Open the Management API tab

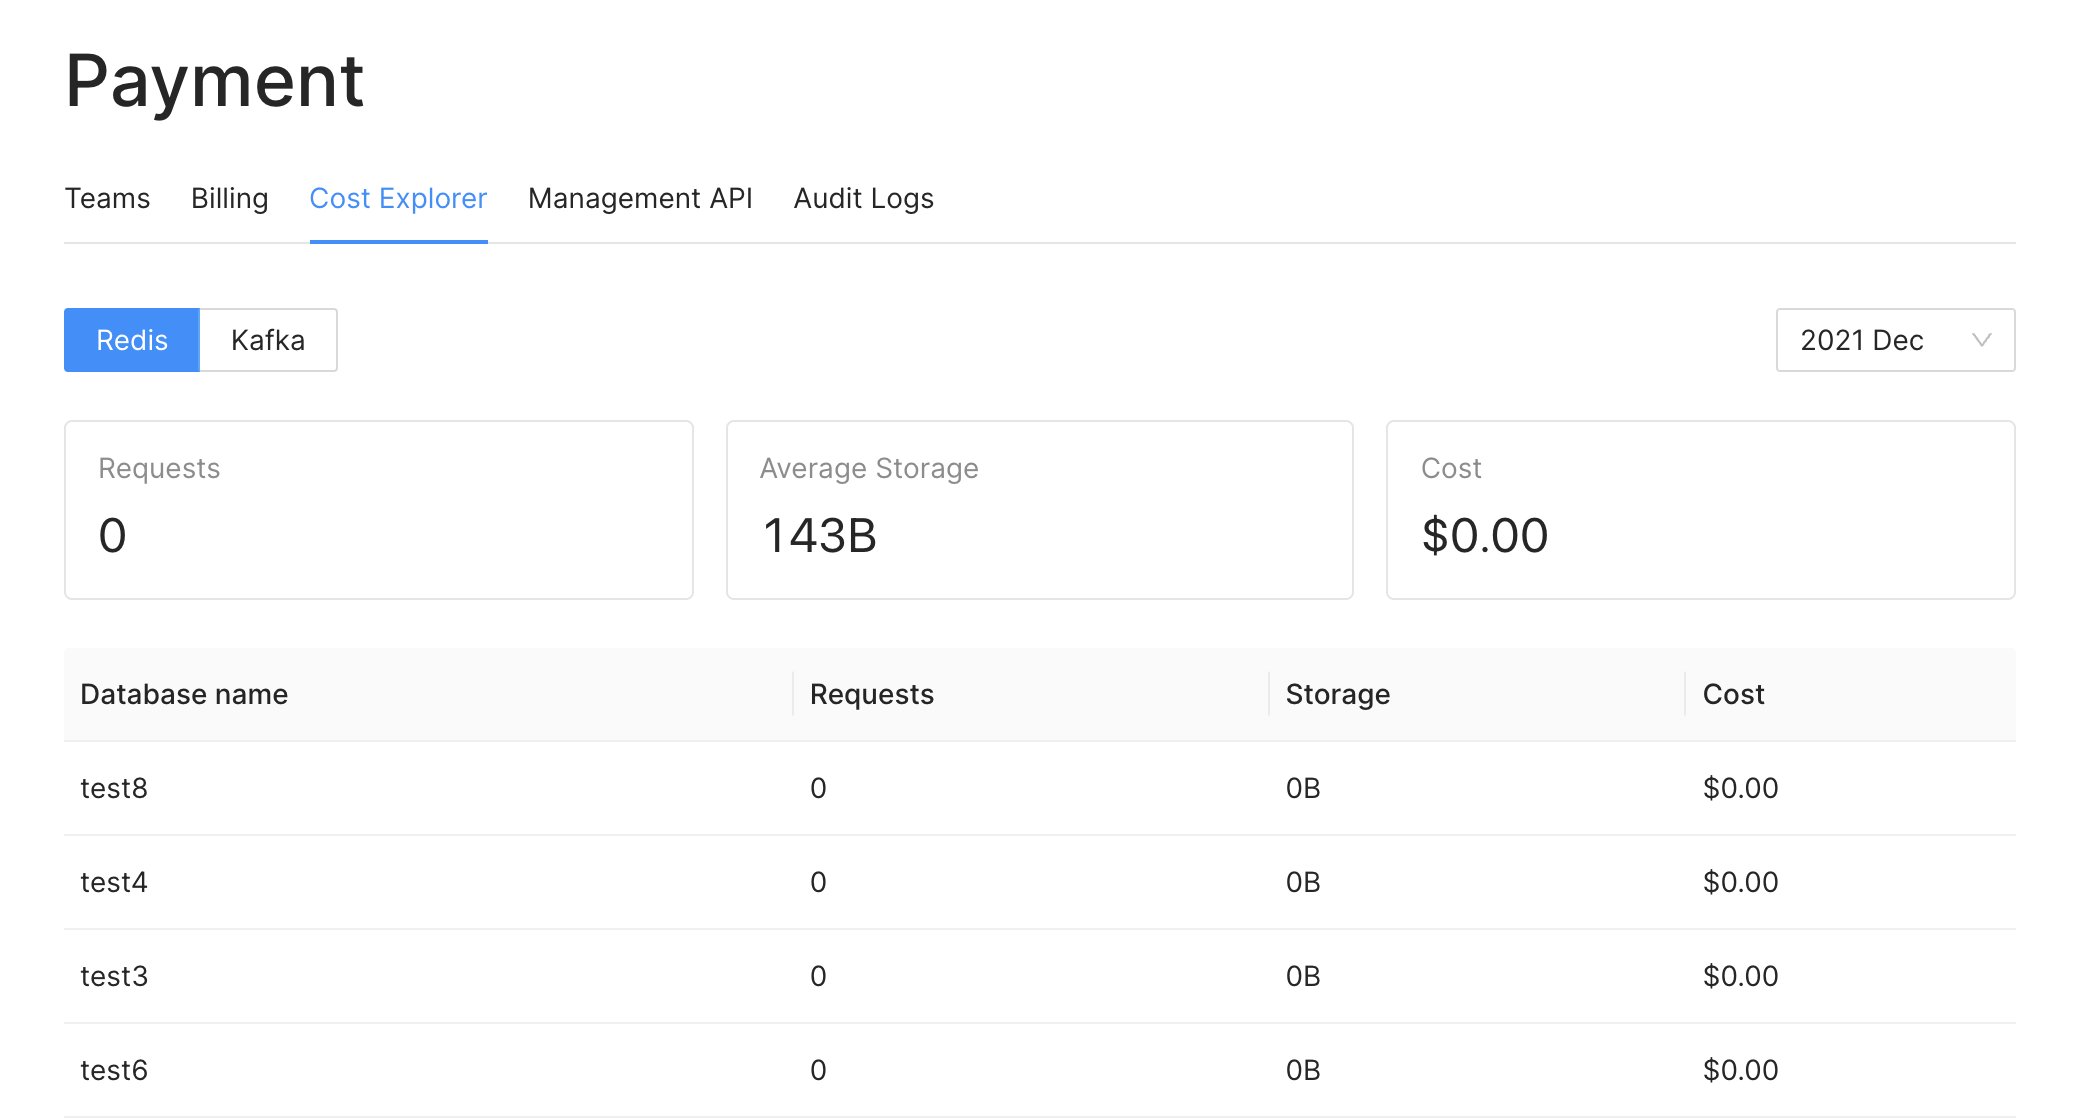640,198
